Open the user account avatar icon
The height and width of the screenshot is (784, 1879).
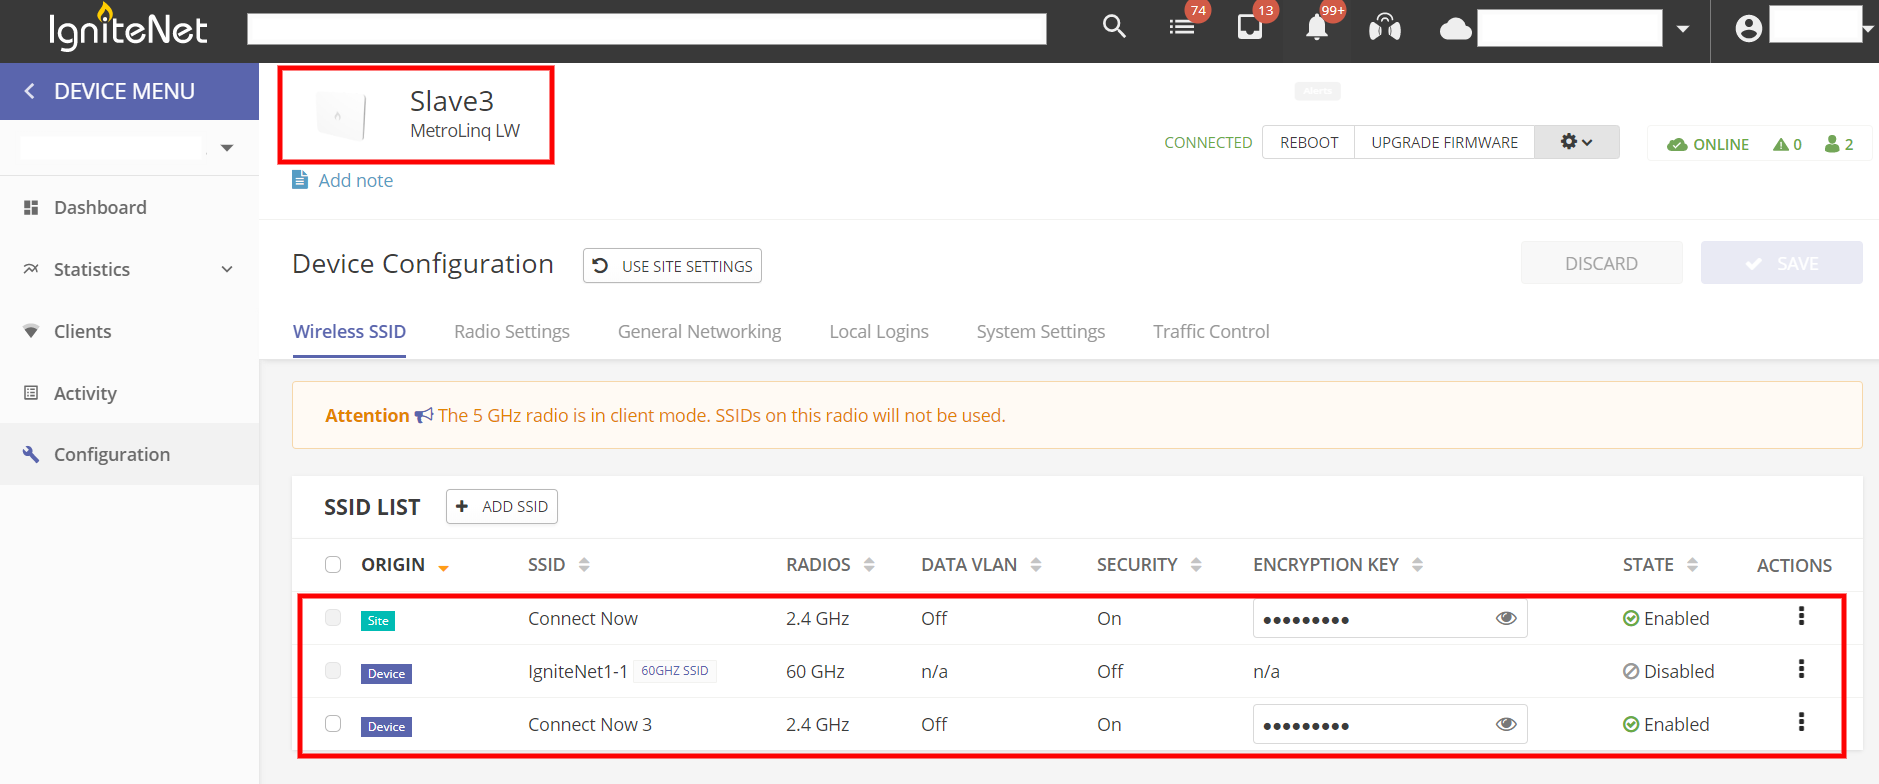point(1748,28)
